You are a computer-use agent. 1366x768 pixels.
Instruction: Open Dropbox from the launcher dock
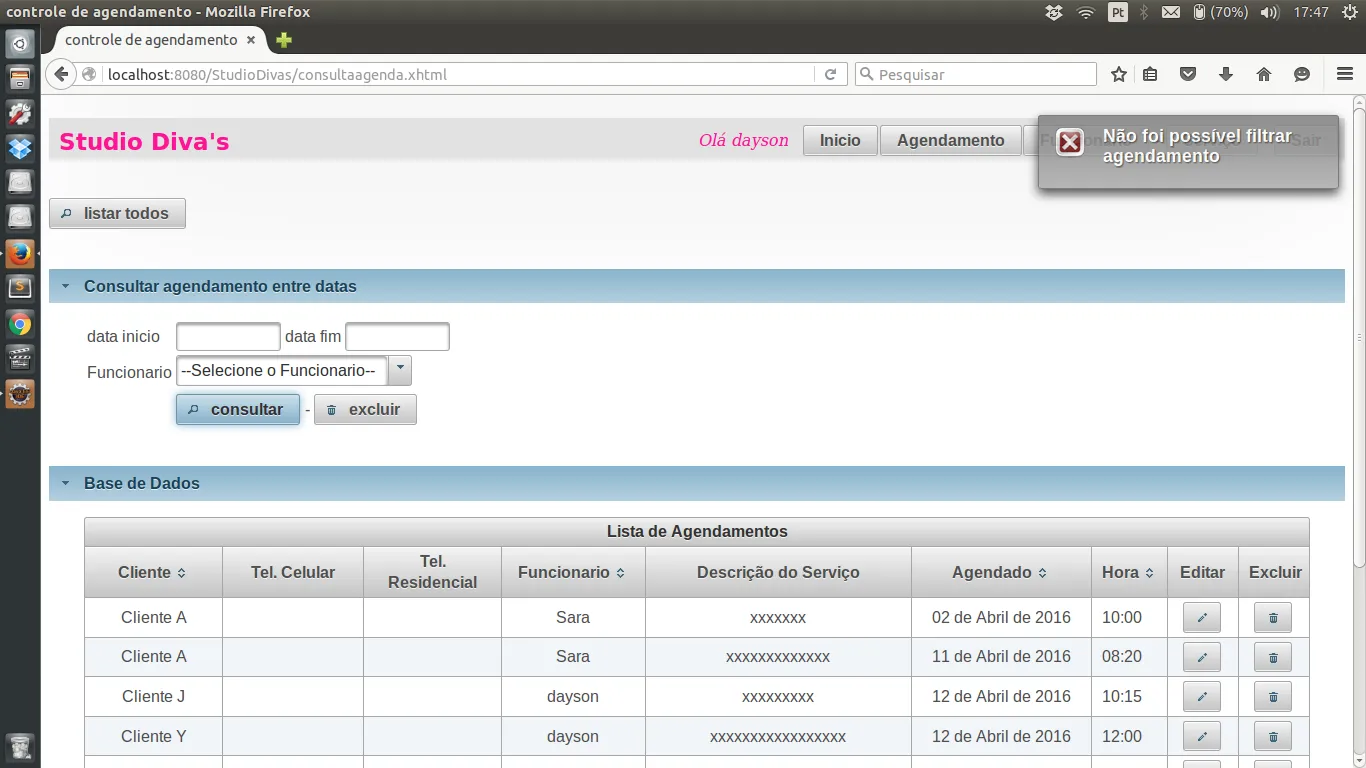(x=20, y=149)
